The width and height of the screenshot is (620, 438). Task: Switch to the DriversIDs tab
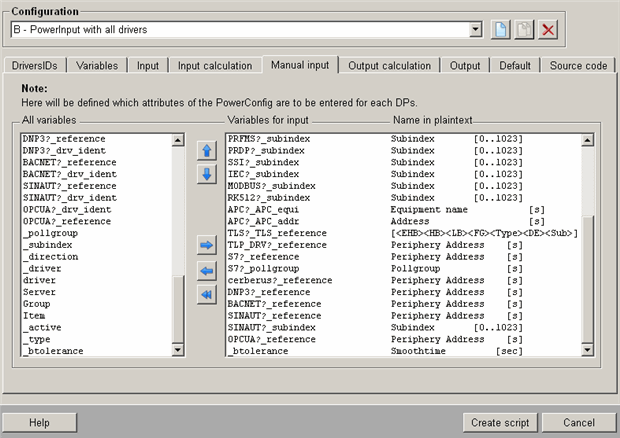tap(36, 65)
